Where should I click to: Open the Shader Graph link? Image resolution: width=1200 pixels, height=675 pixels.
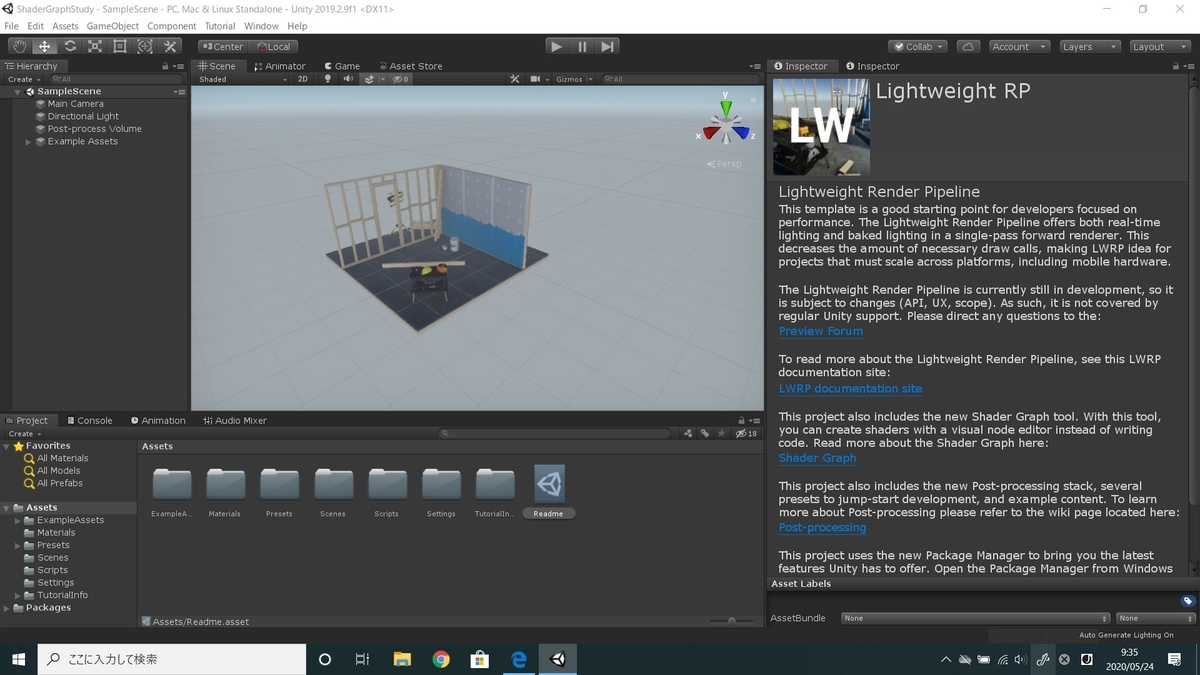point(817,458)
